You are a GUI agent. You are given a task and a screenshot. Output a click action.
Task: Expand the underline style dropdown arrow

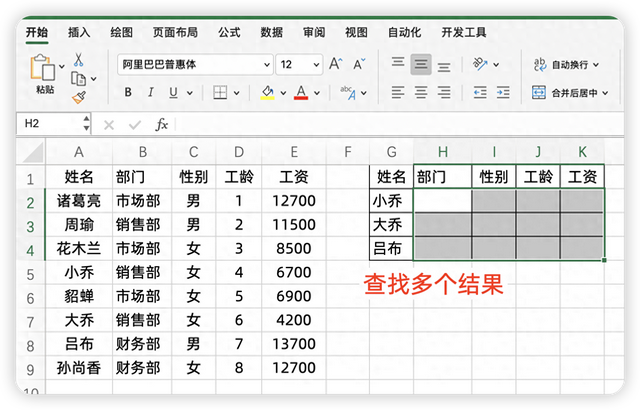(190, 93)
